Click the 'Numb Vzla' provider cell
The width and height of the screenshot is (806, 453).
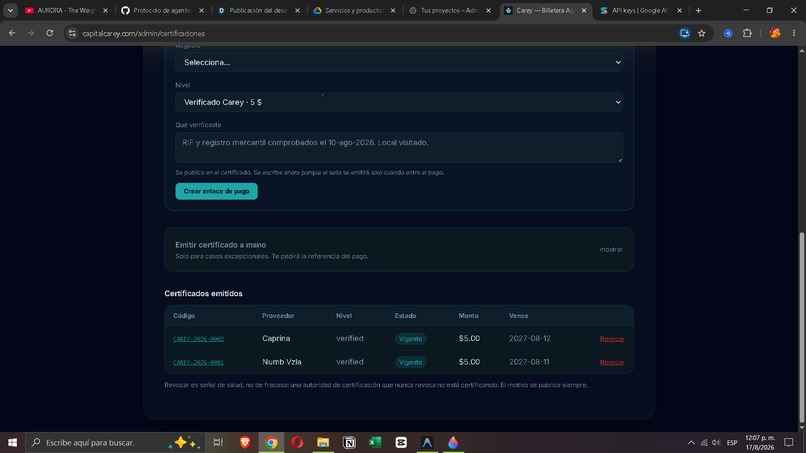click(282, 362)
